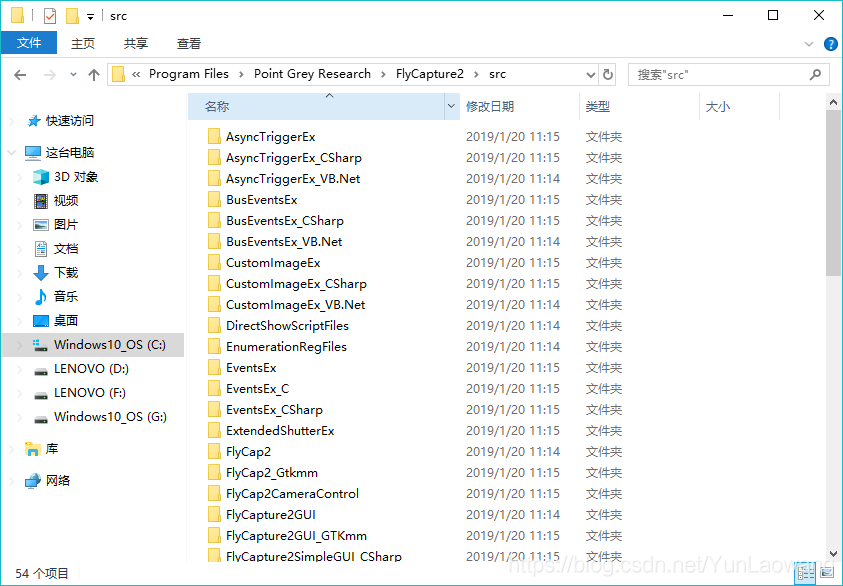Switch to details view layout icon
The height and width of the screenshot is (586, 843).
tap(806, 574)
